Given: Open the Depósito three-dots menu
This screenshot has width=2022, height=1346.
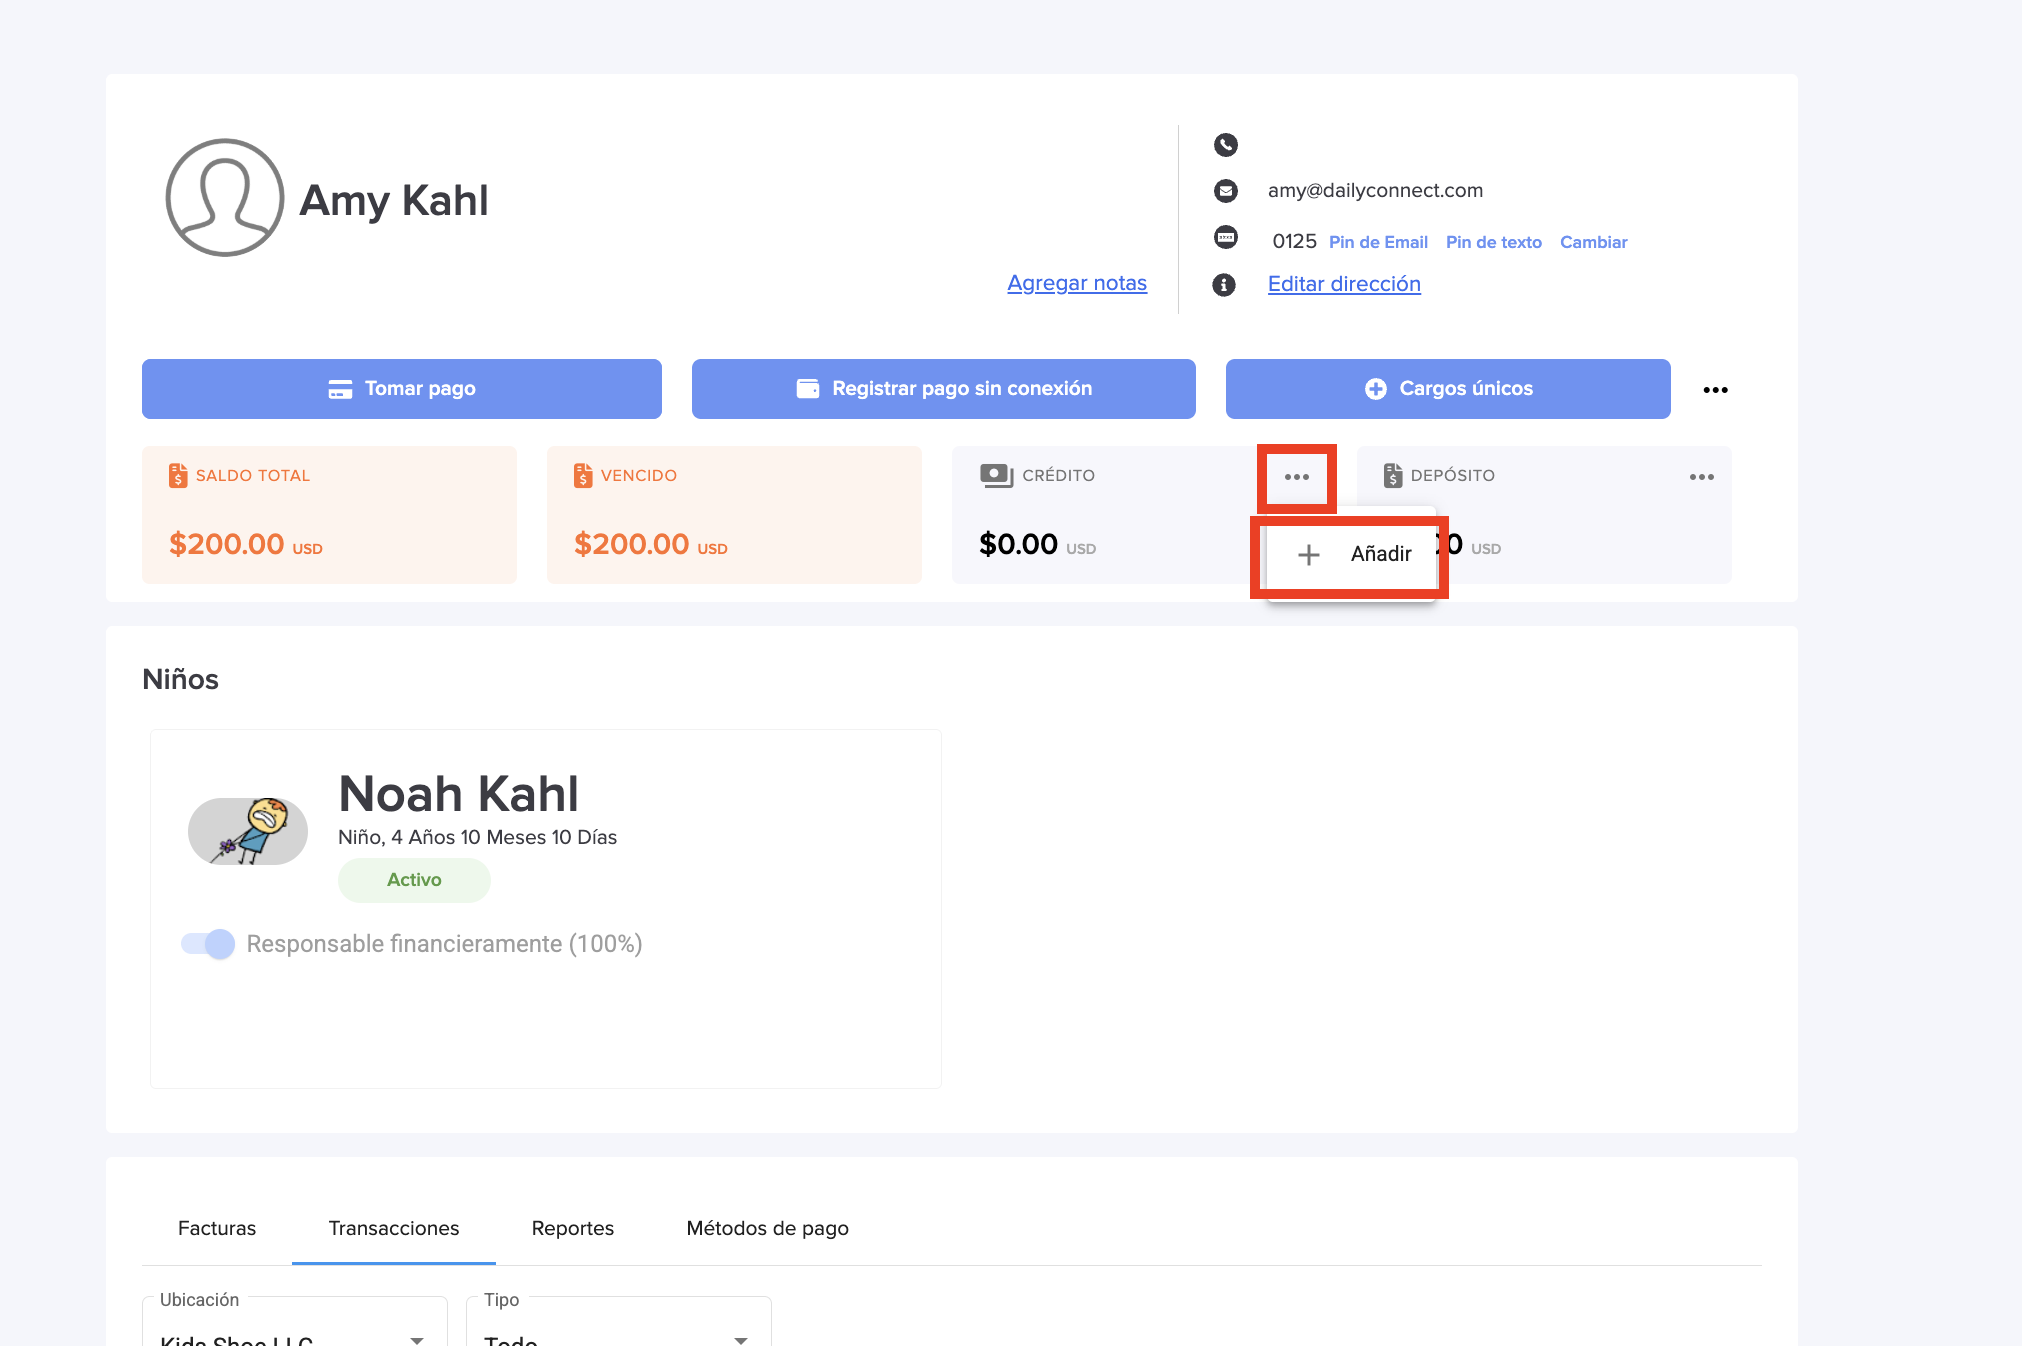Looking at the screenshot, I should pos(1701,477).
